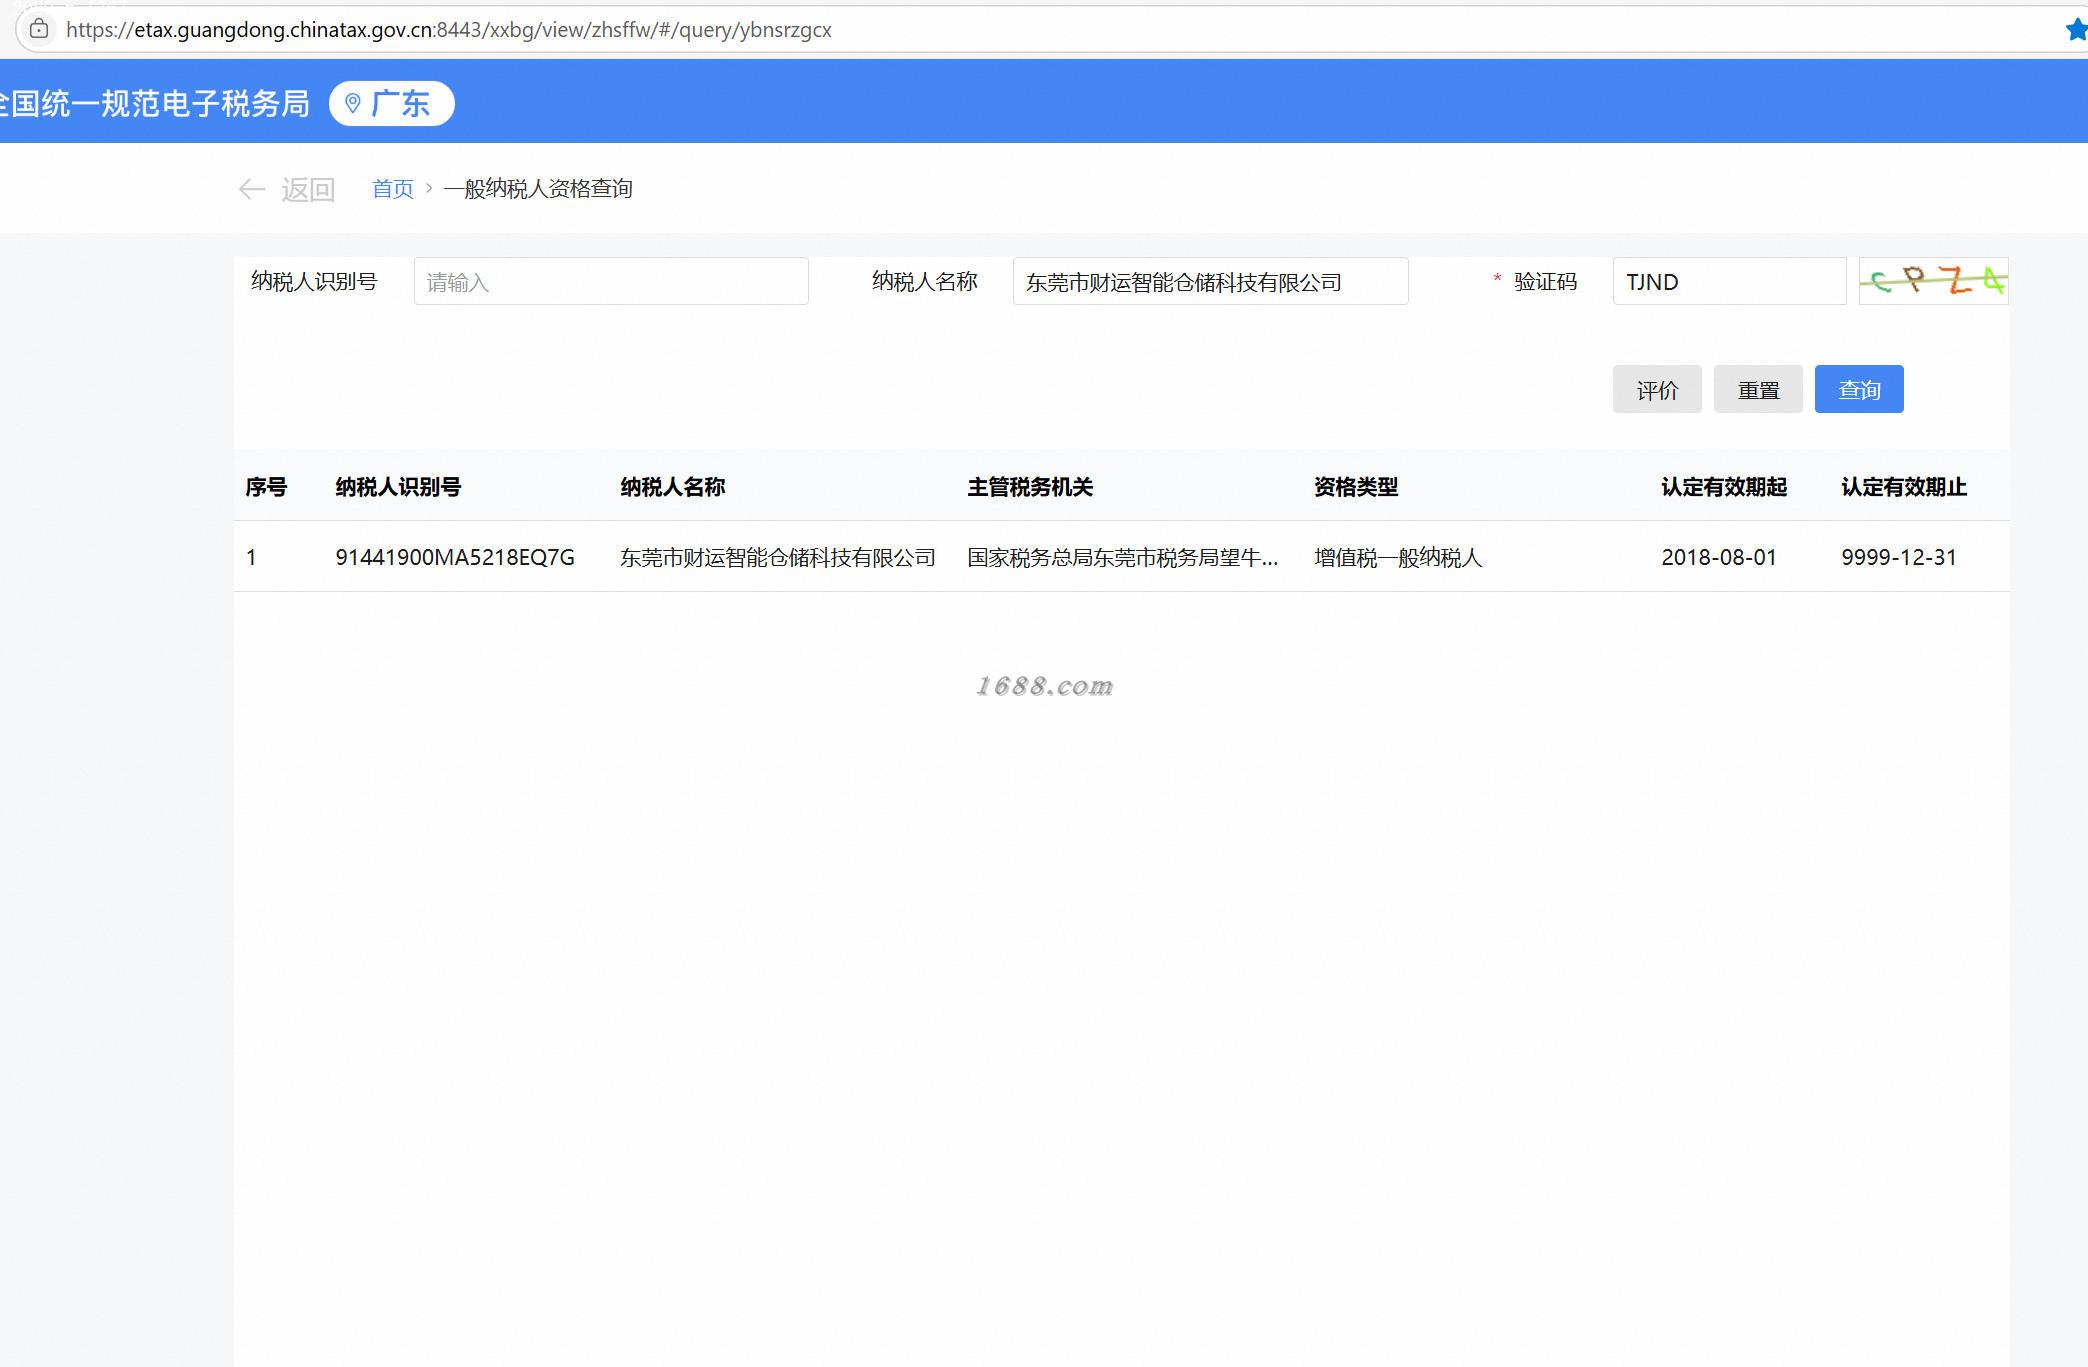
Task: Click the blue 查询 query button
Action: point(1858,389)
